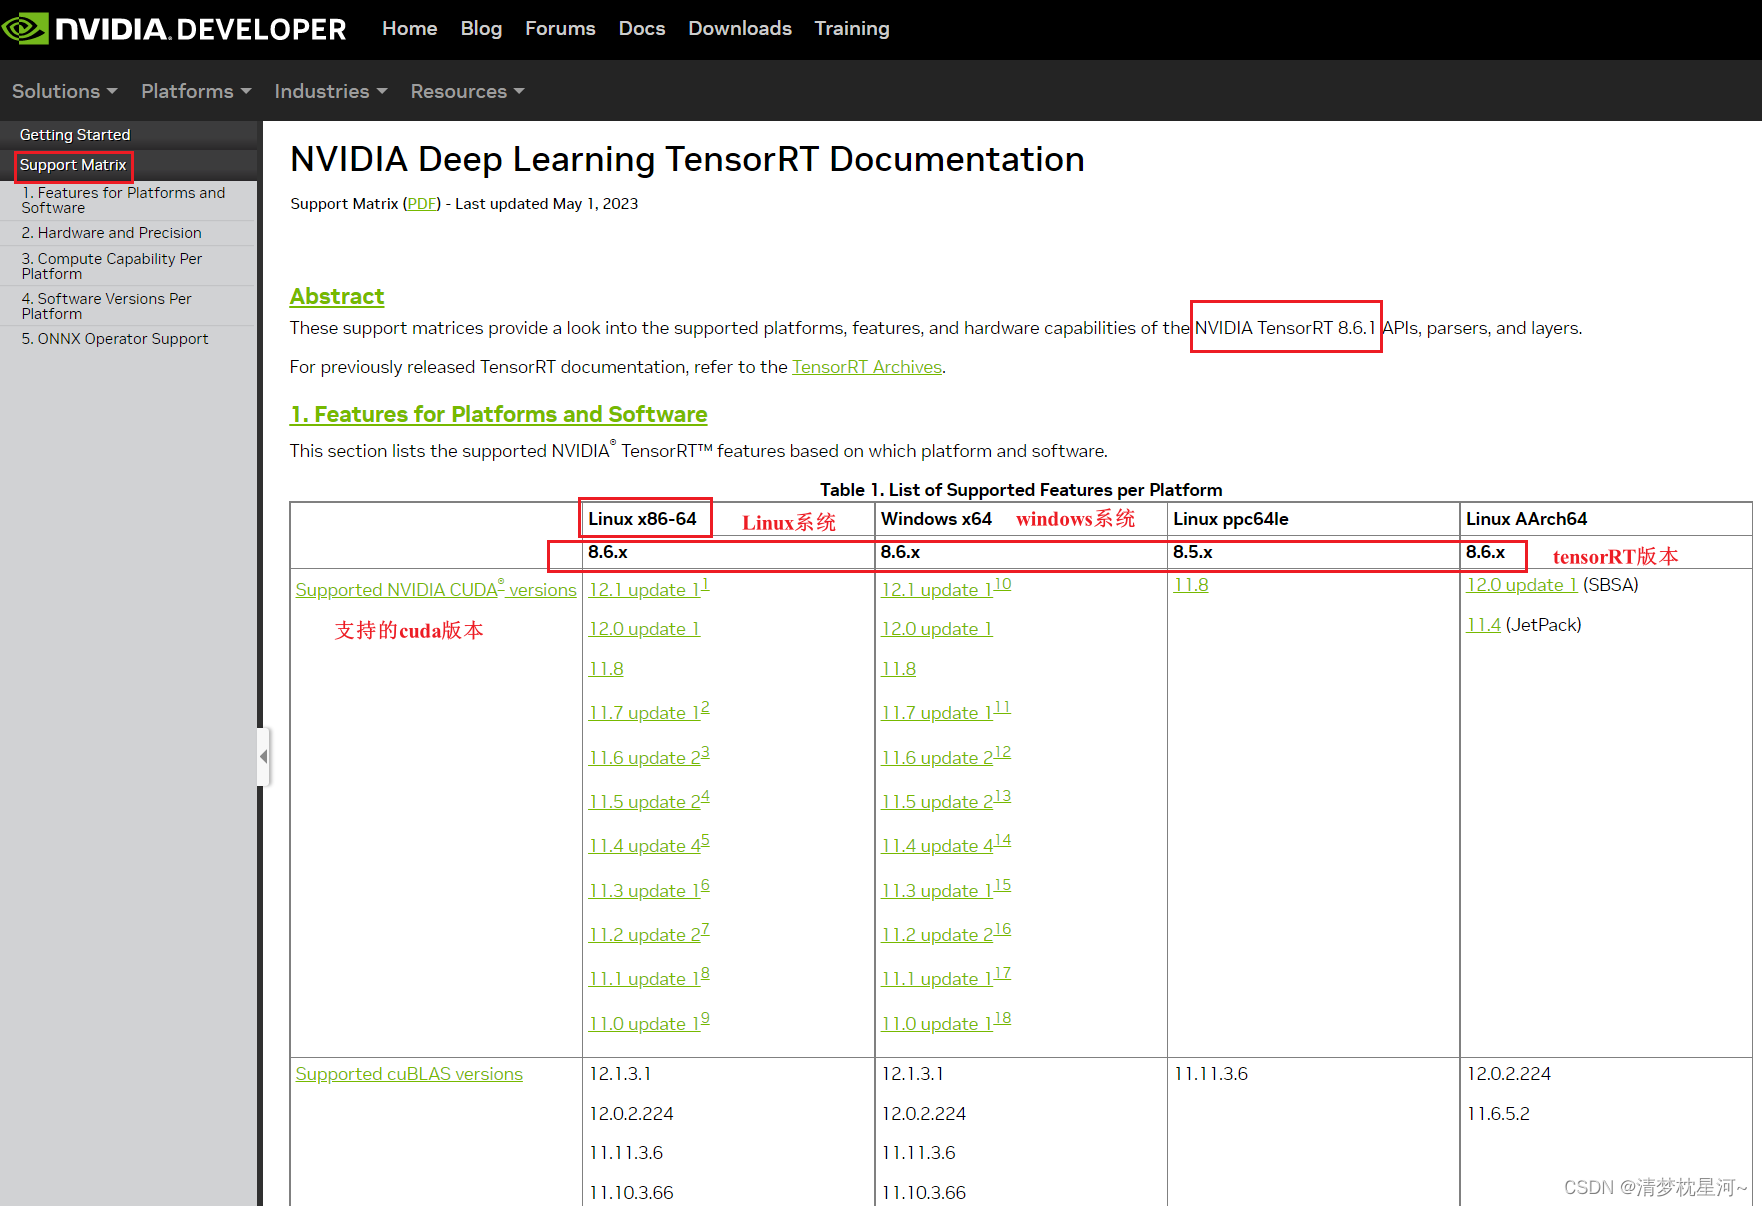Open Linux x86-64 CUDA 11.1 update 1
The width and height of the screenshot is (1762, 1206).
[644, 979]
